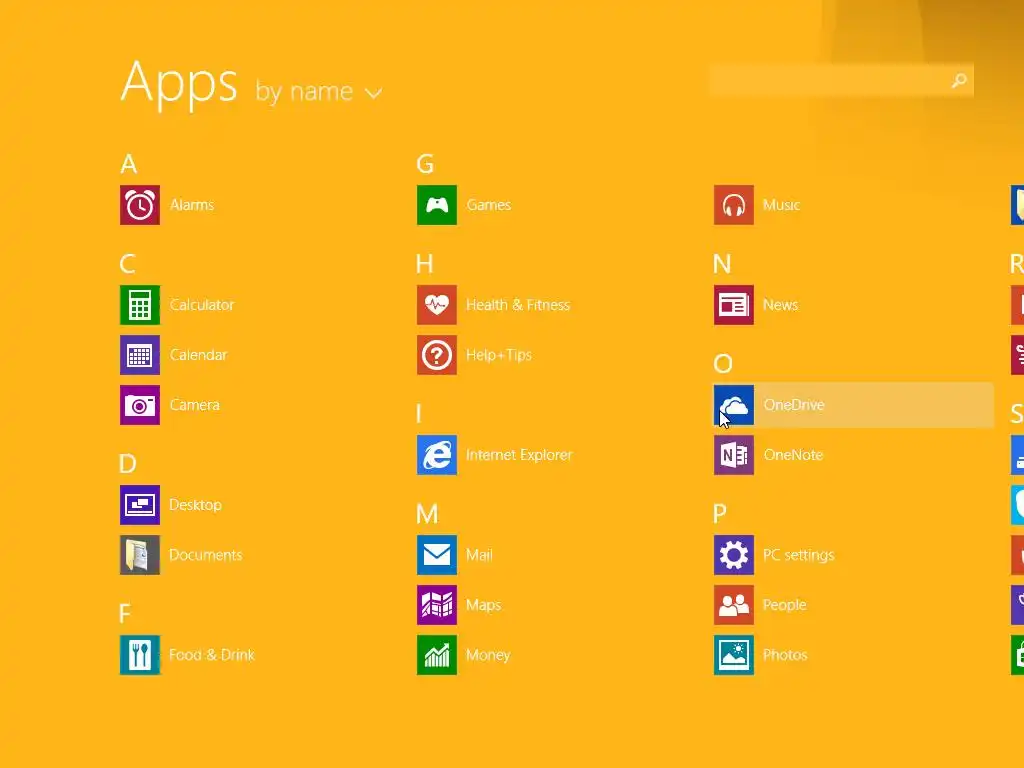Click the 'Money' label text
The image size is (1024, 768).
[x=488, y=655]
